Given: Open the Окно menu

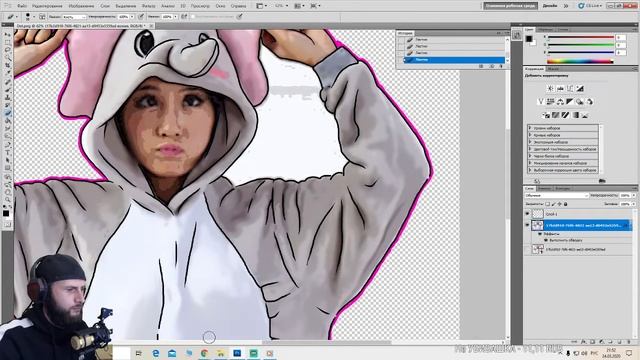Looking at the screenshot, I should click(x=220, y=6).
